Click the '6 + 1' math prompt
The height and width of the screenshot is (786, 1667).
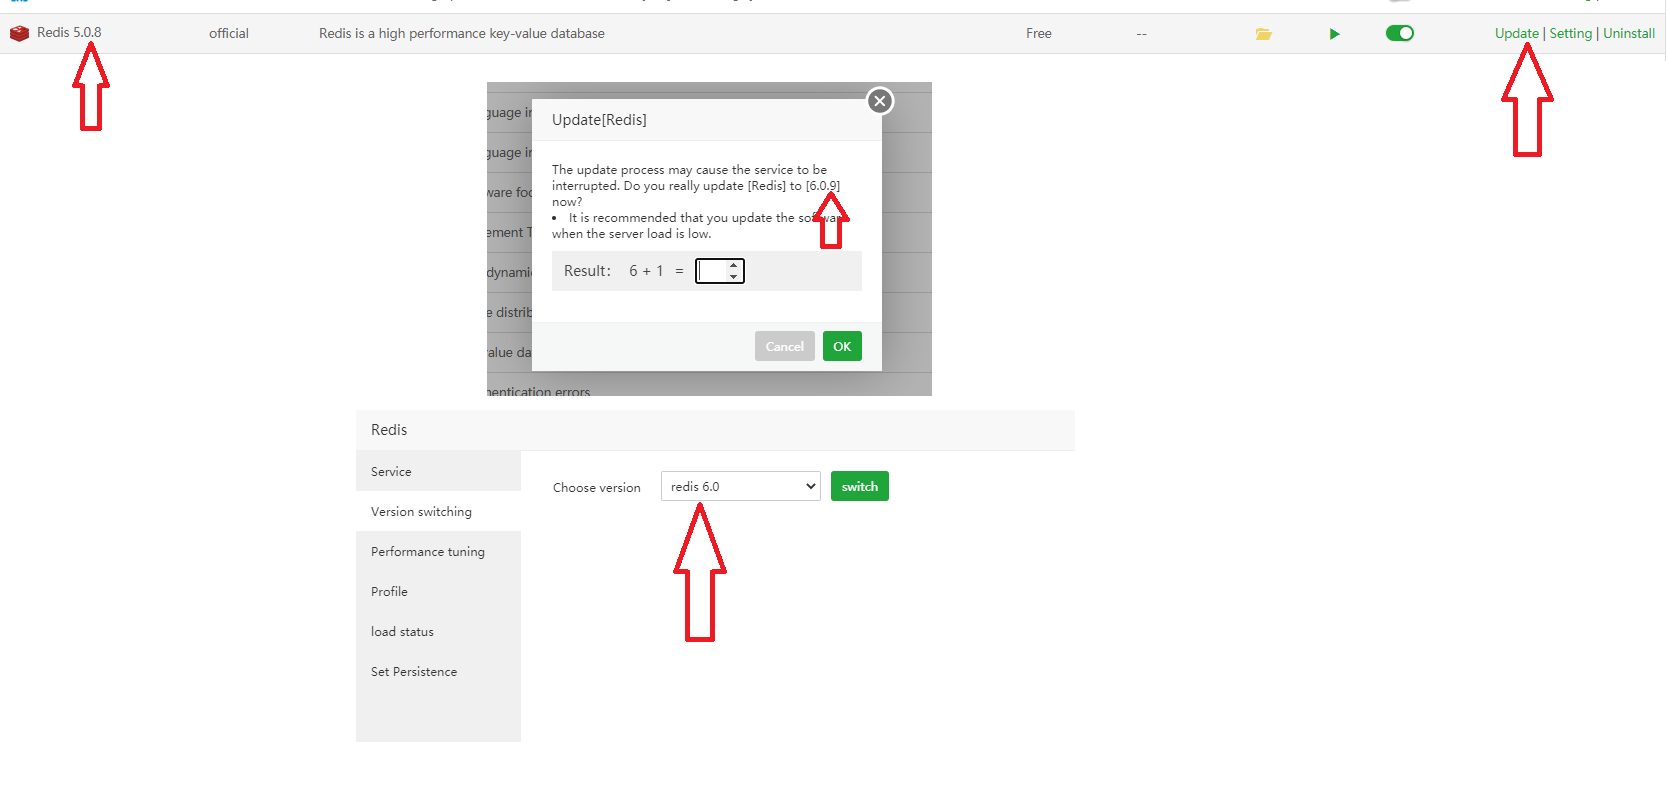coord(646,271)
